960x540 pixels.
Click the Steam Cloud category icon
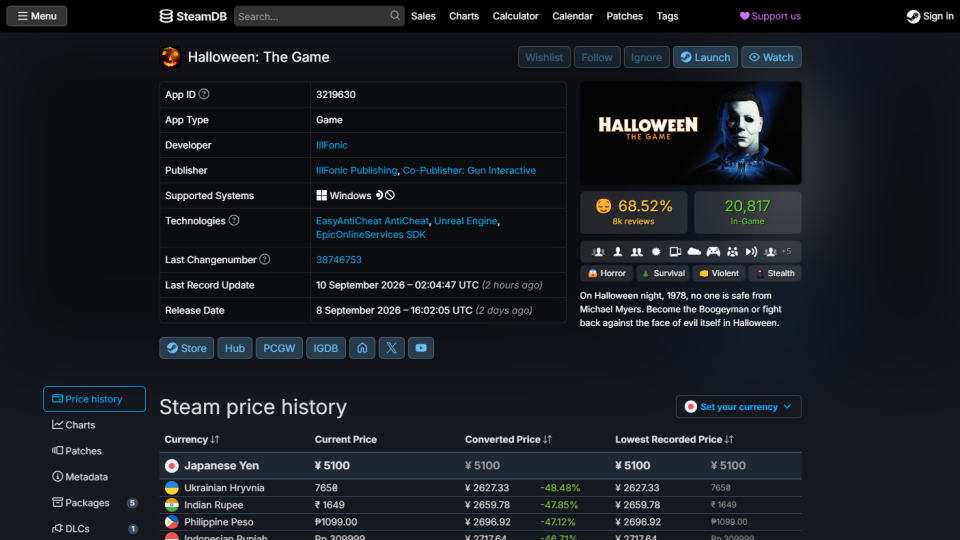(694, 252)
